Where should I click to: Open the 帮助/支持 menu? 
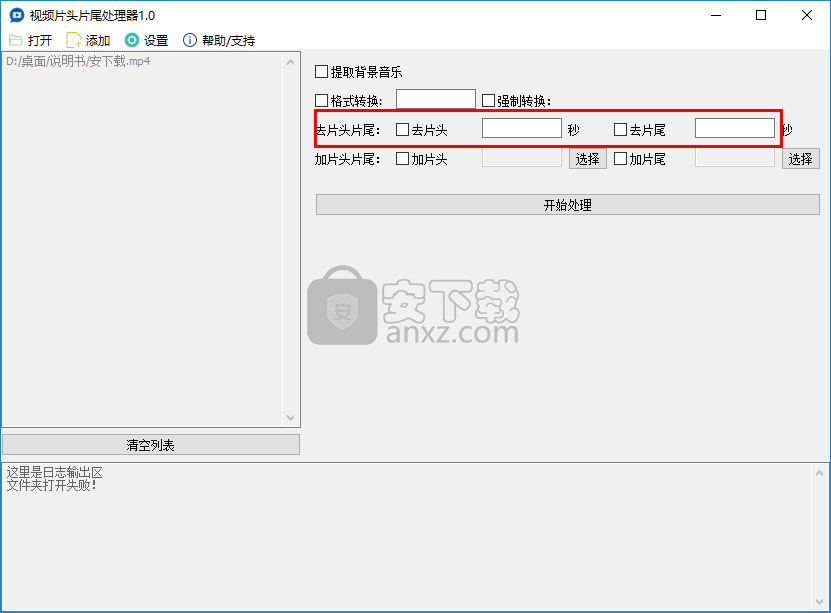219,40
